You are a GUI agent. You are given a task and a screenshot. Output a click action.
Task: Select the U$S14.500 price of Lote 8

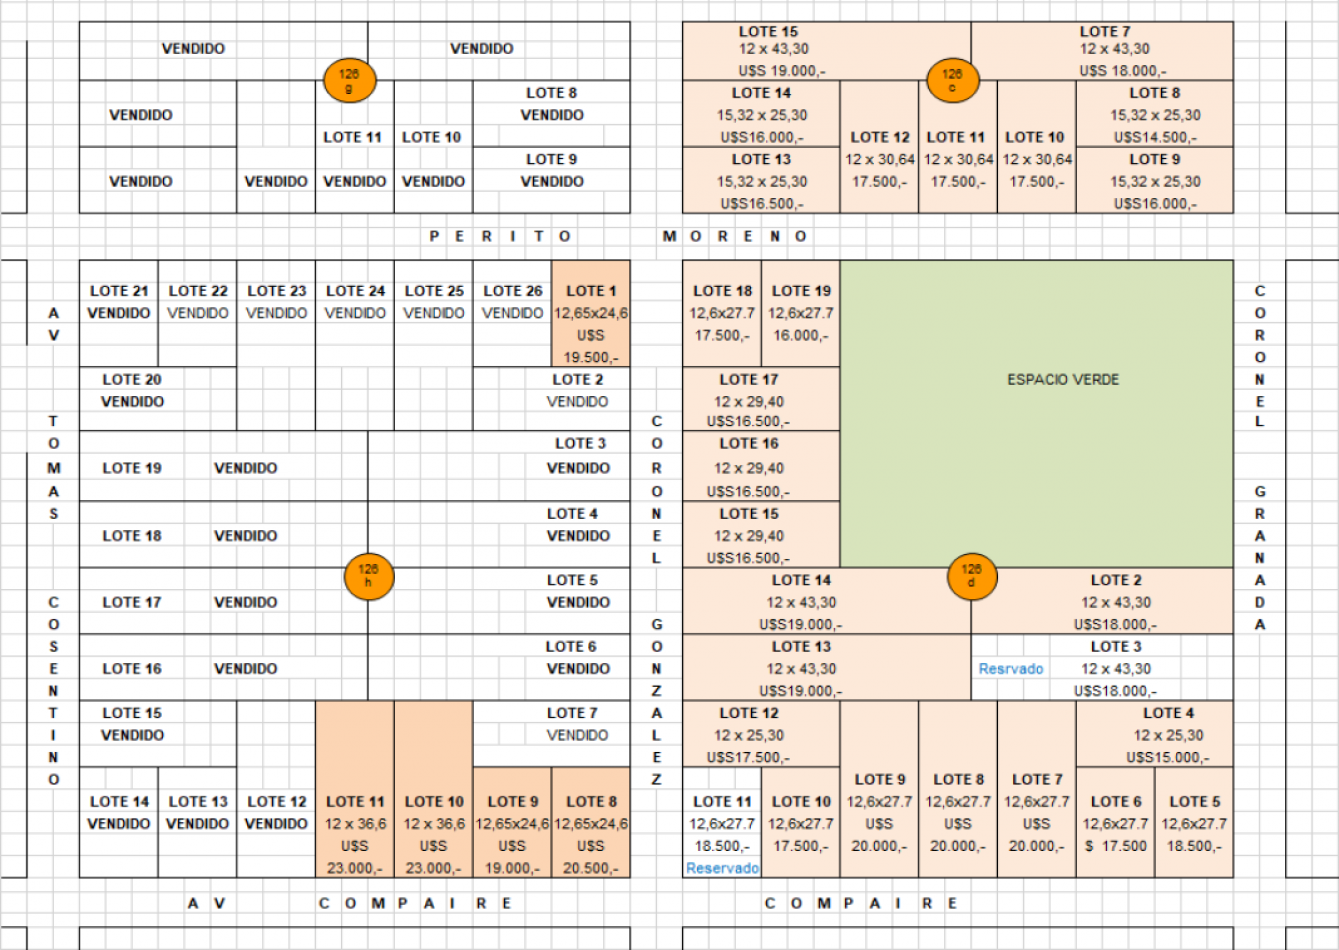click(x=1154, y=138)
